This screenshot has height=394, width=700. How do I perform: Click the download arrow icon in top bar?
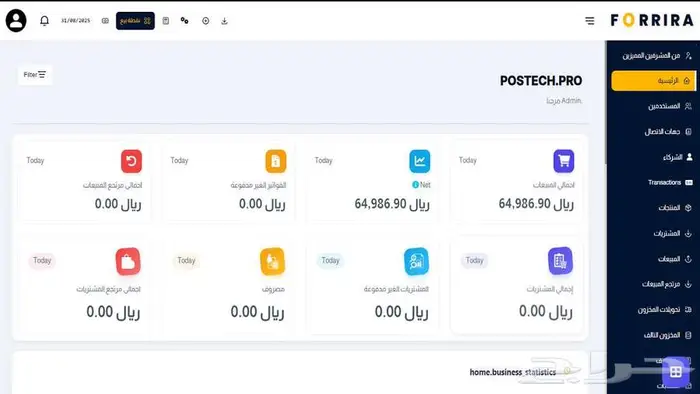[224, 21]
